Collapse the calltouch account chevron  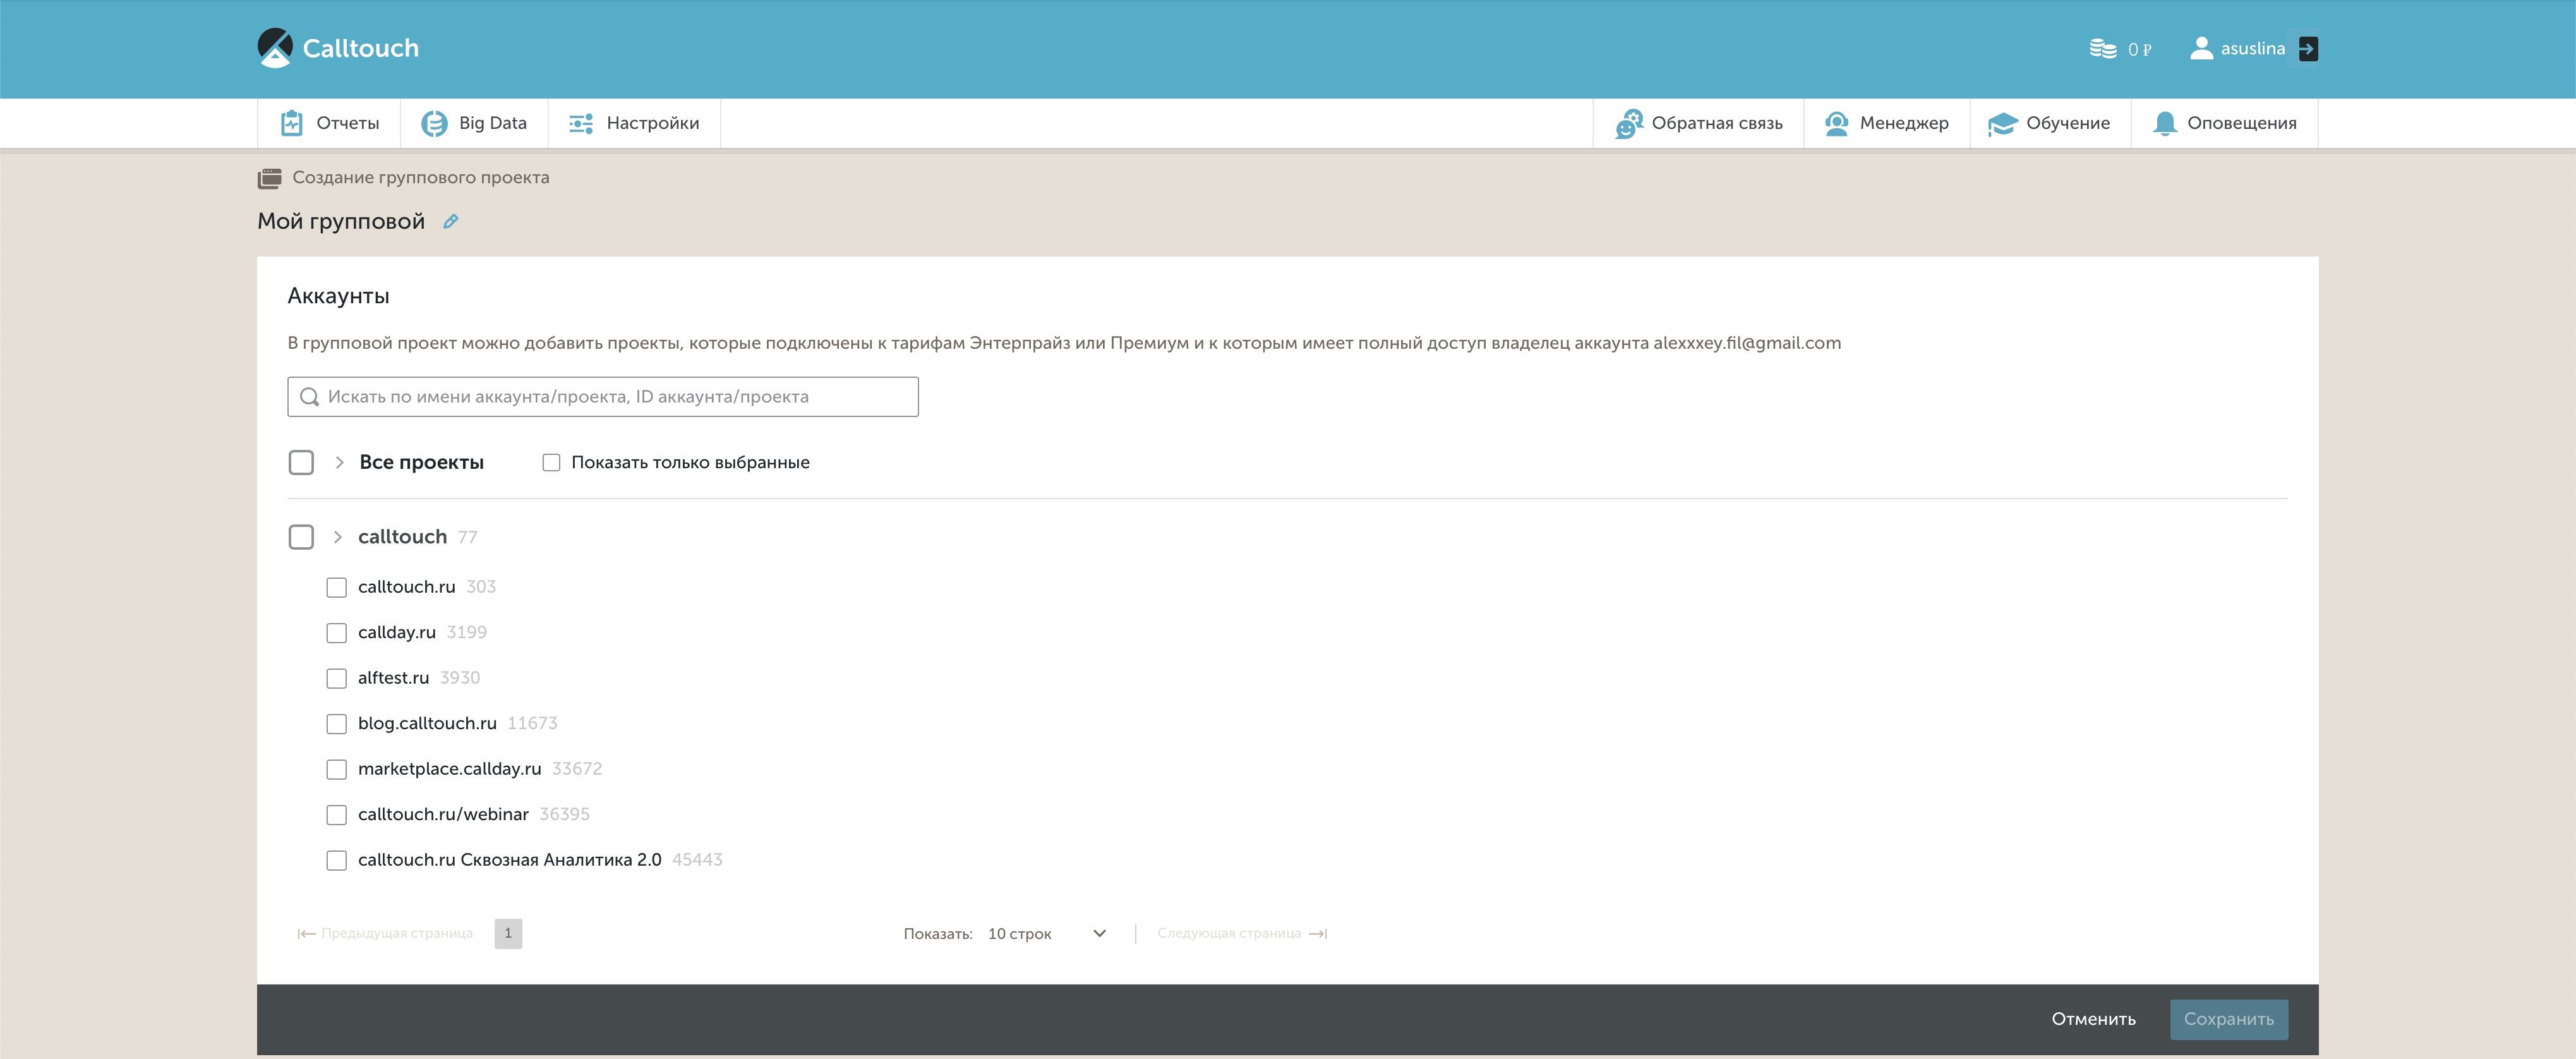pos(338,537)
